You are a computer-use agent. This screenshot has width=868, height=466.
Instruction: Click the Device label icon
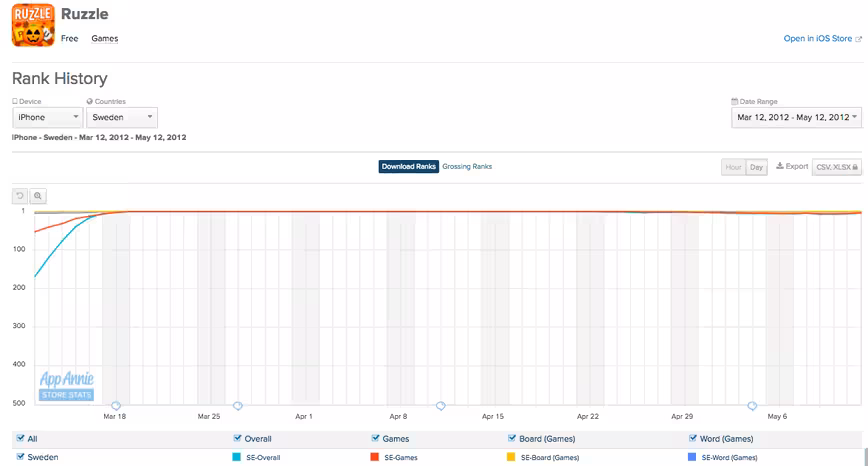15,101
